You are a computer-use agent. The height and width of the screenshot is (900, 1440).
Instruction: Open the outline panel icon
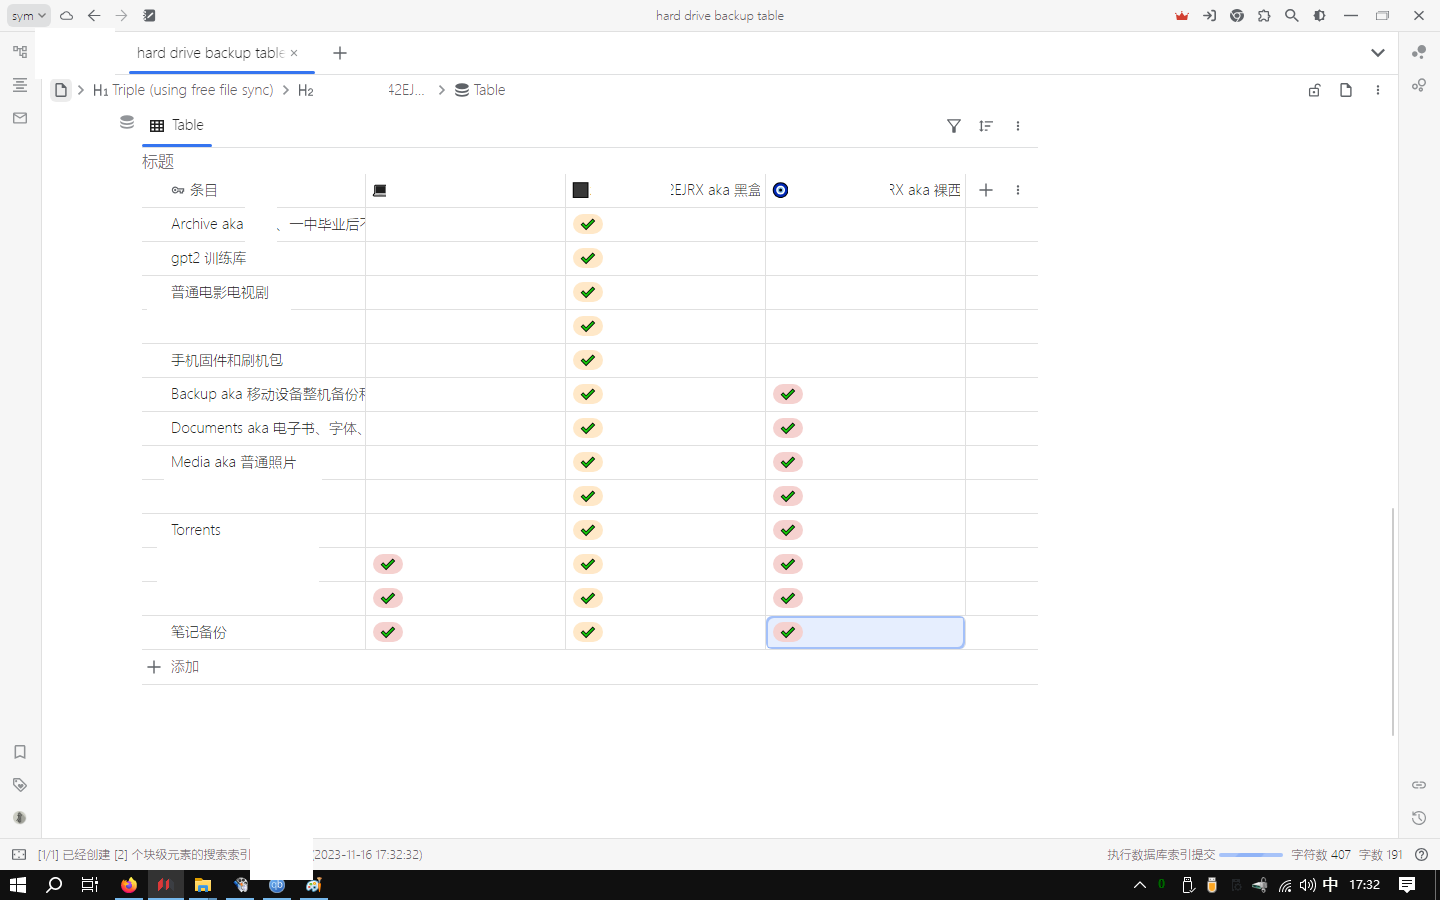(x=20, y=85)
